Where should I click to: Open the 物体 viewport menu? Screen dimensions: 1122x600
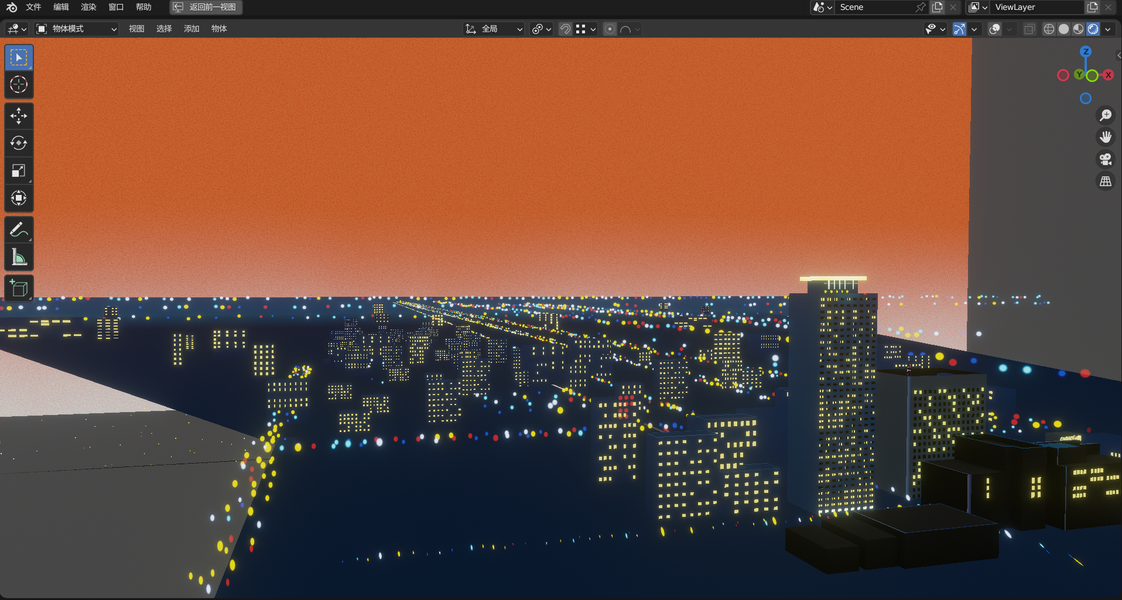click(219, 29)
